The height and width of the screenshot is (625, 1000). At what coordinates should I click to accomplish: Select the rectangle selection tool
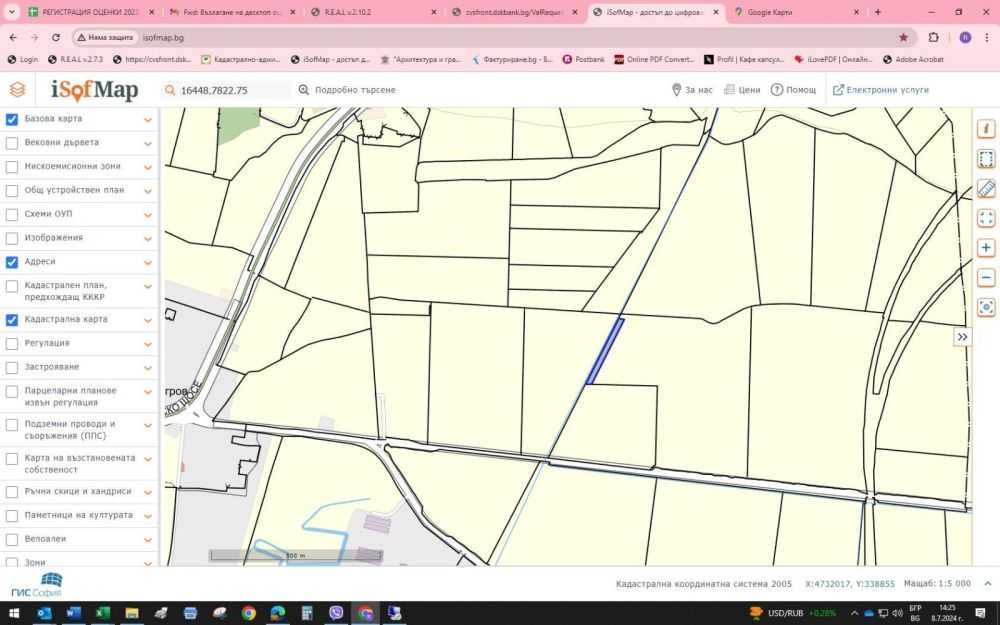(986, 159)
